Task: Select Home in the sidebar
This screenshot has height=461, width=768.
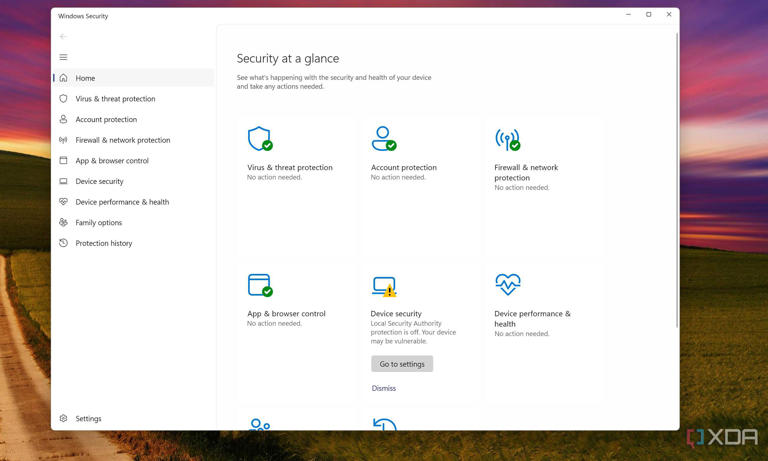Action: pyautogui.click(x=85, y=78)
